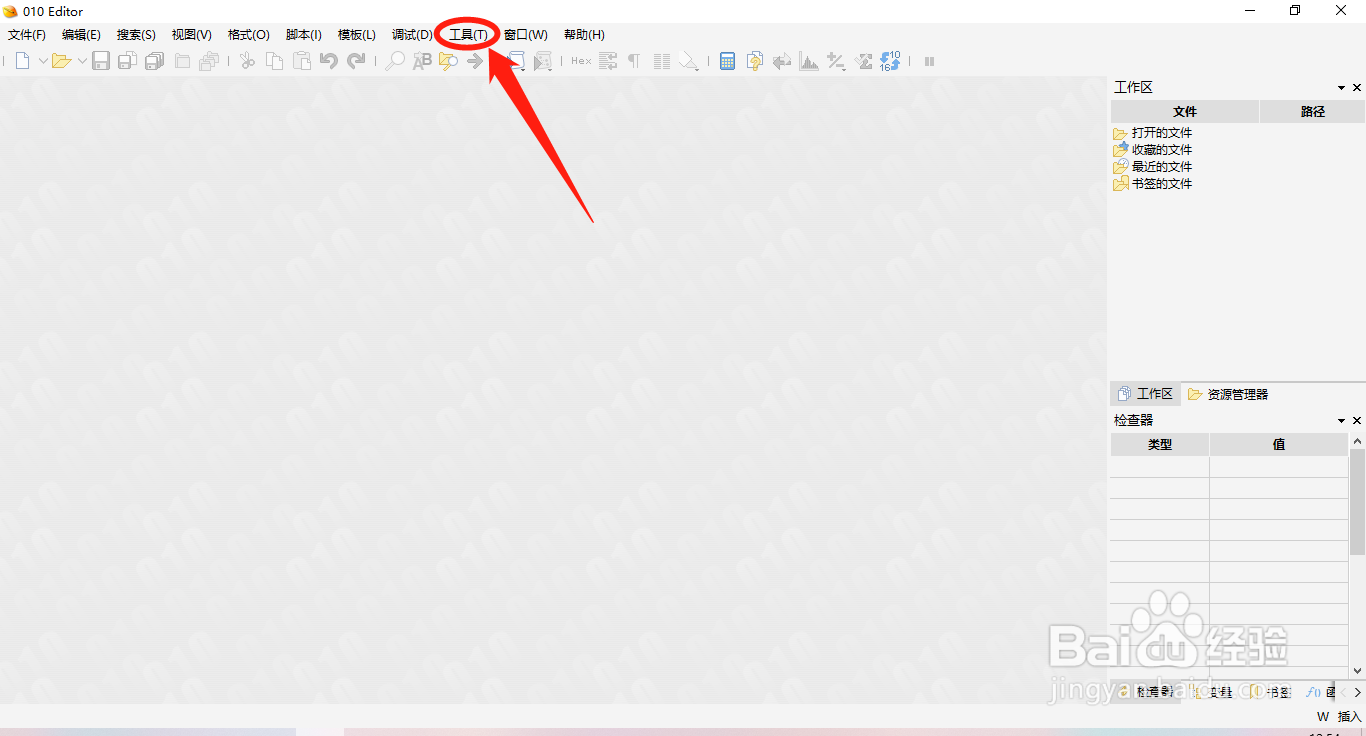The height and width of the screenshot is (736, 1366).
Task: Click the Save As toolbar icon
Action: point(127,61)
